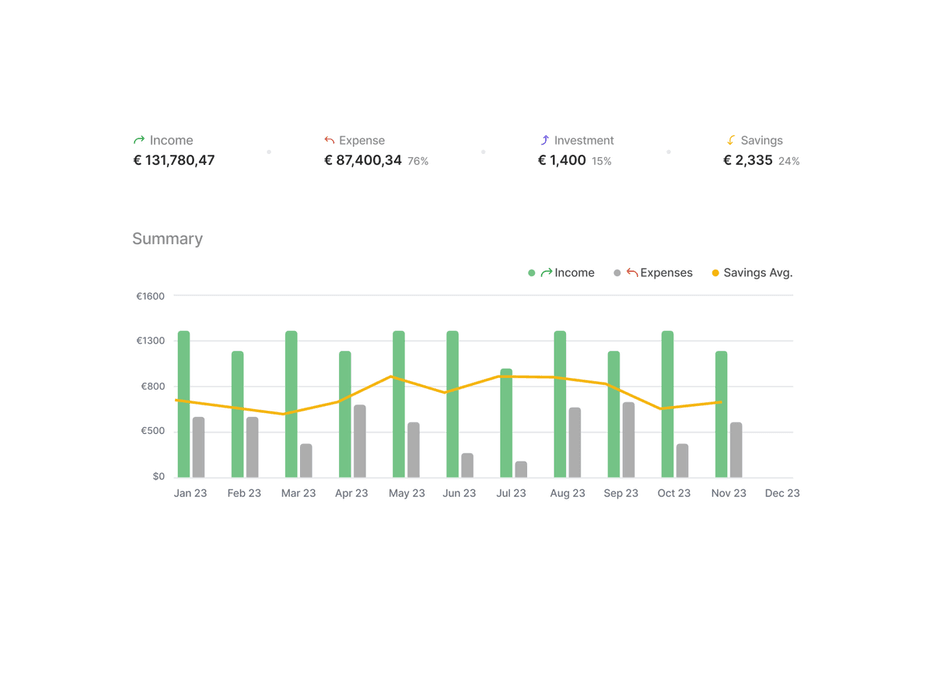Screen dimensions: 933x700
Task: Click the Income total € 131,780,47
Action: point(174,160)
